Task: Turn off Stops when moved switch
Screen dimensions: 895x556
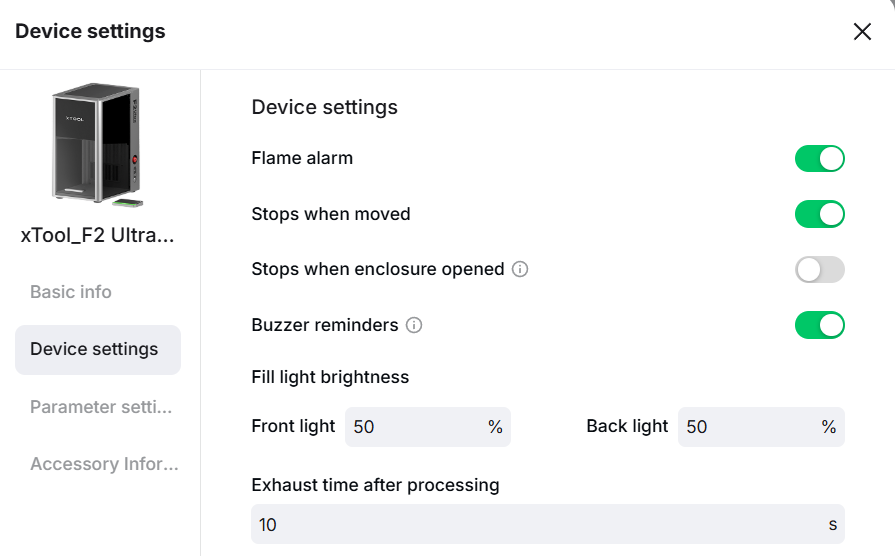Action: pos(820,214)
